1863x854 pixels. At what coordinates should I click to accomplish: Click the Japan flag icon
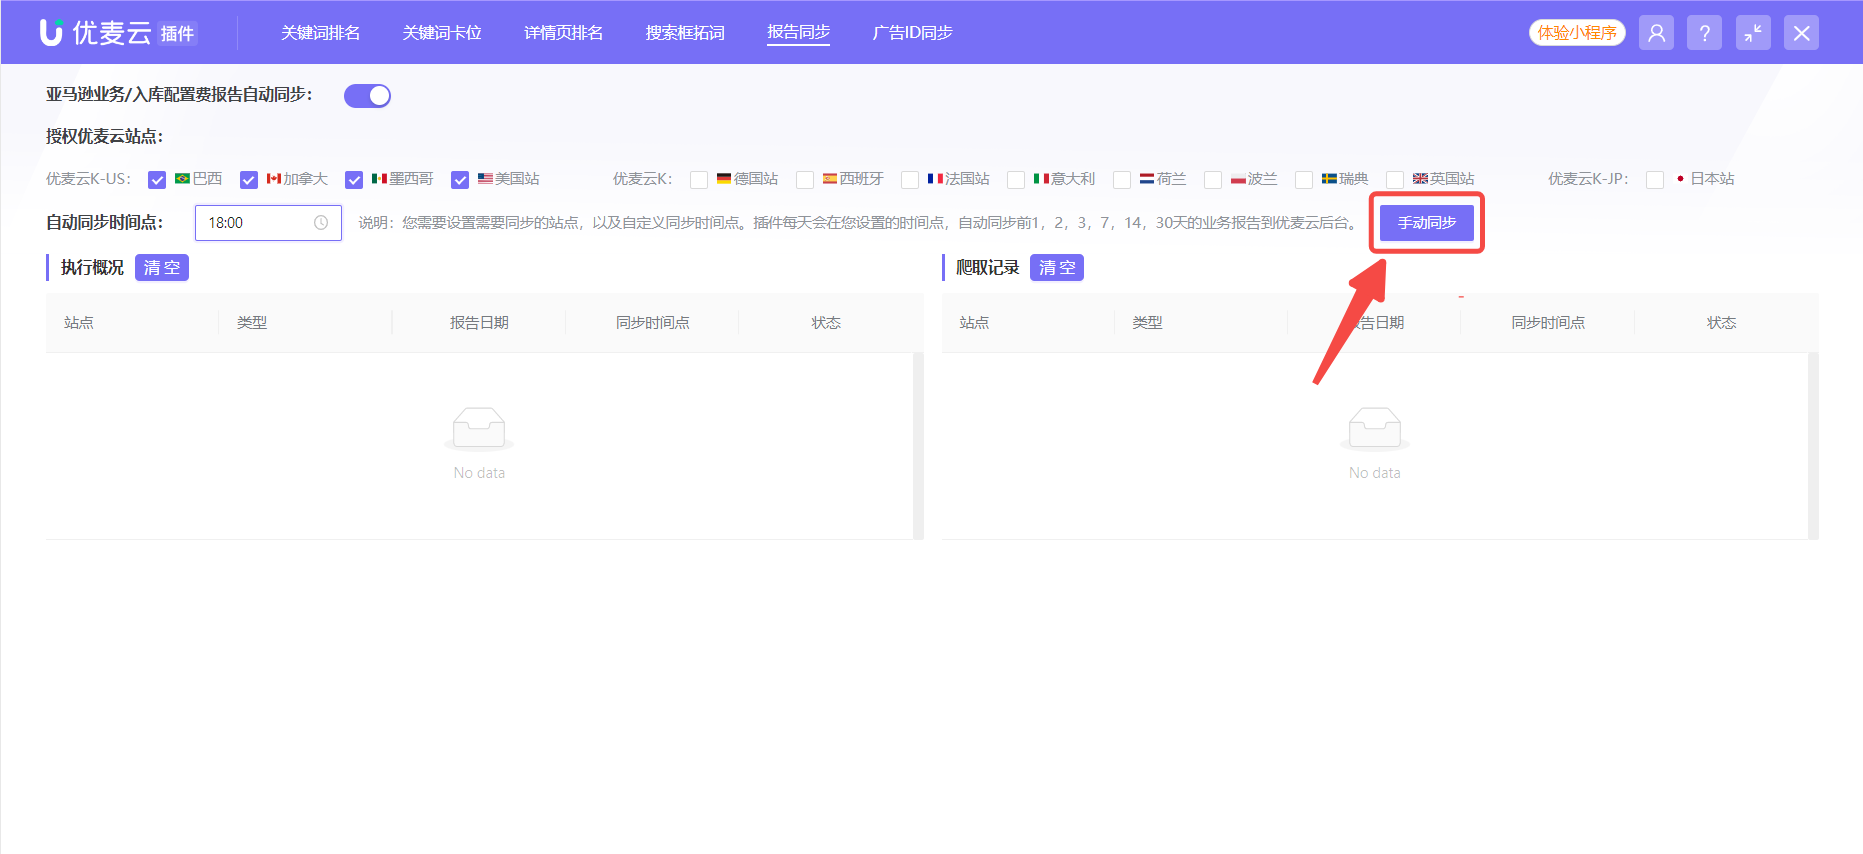(x=1680, y=179)
